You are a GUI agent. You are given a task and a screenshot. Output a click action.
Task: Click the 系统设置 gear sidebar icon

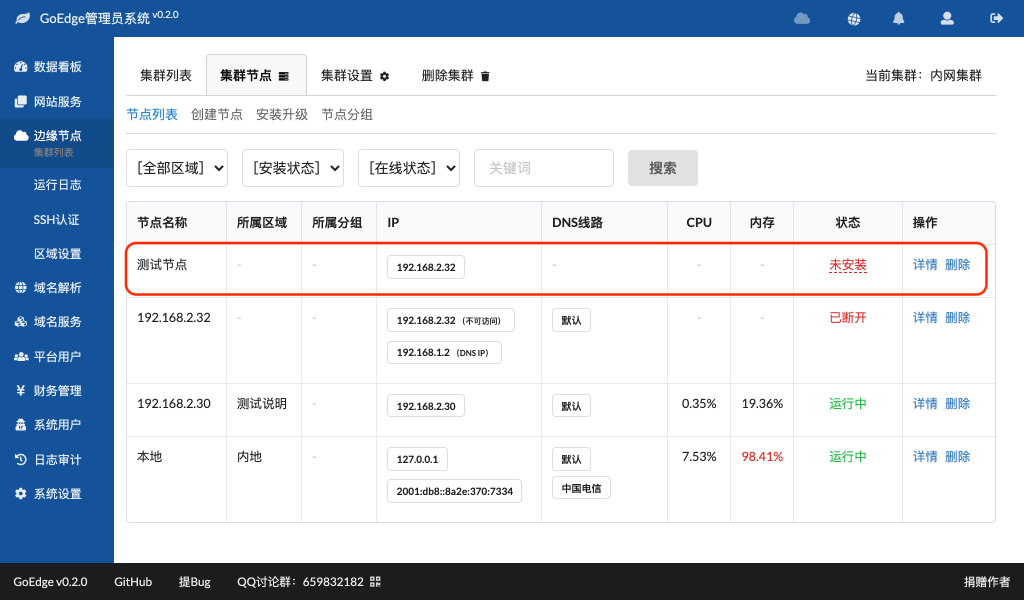point(21,494)
